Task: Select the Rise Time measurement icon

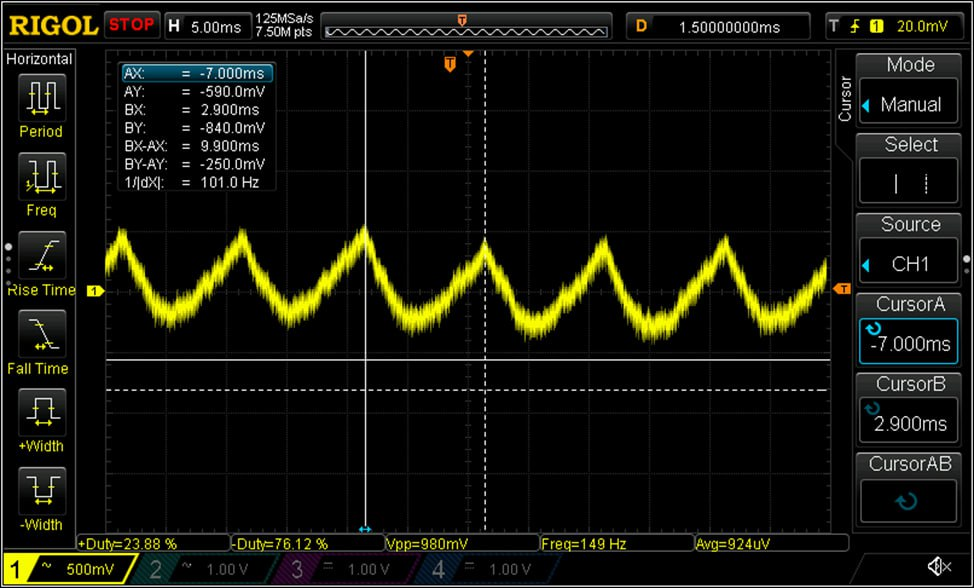Action: coord(40,255)
